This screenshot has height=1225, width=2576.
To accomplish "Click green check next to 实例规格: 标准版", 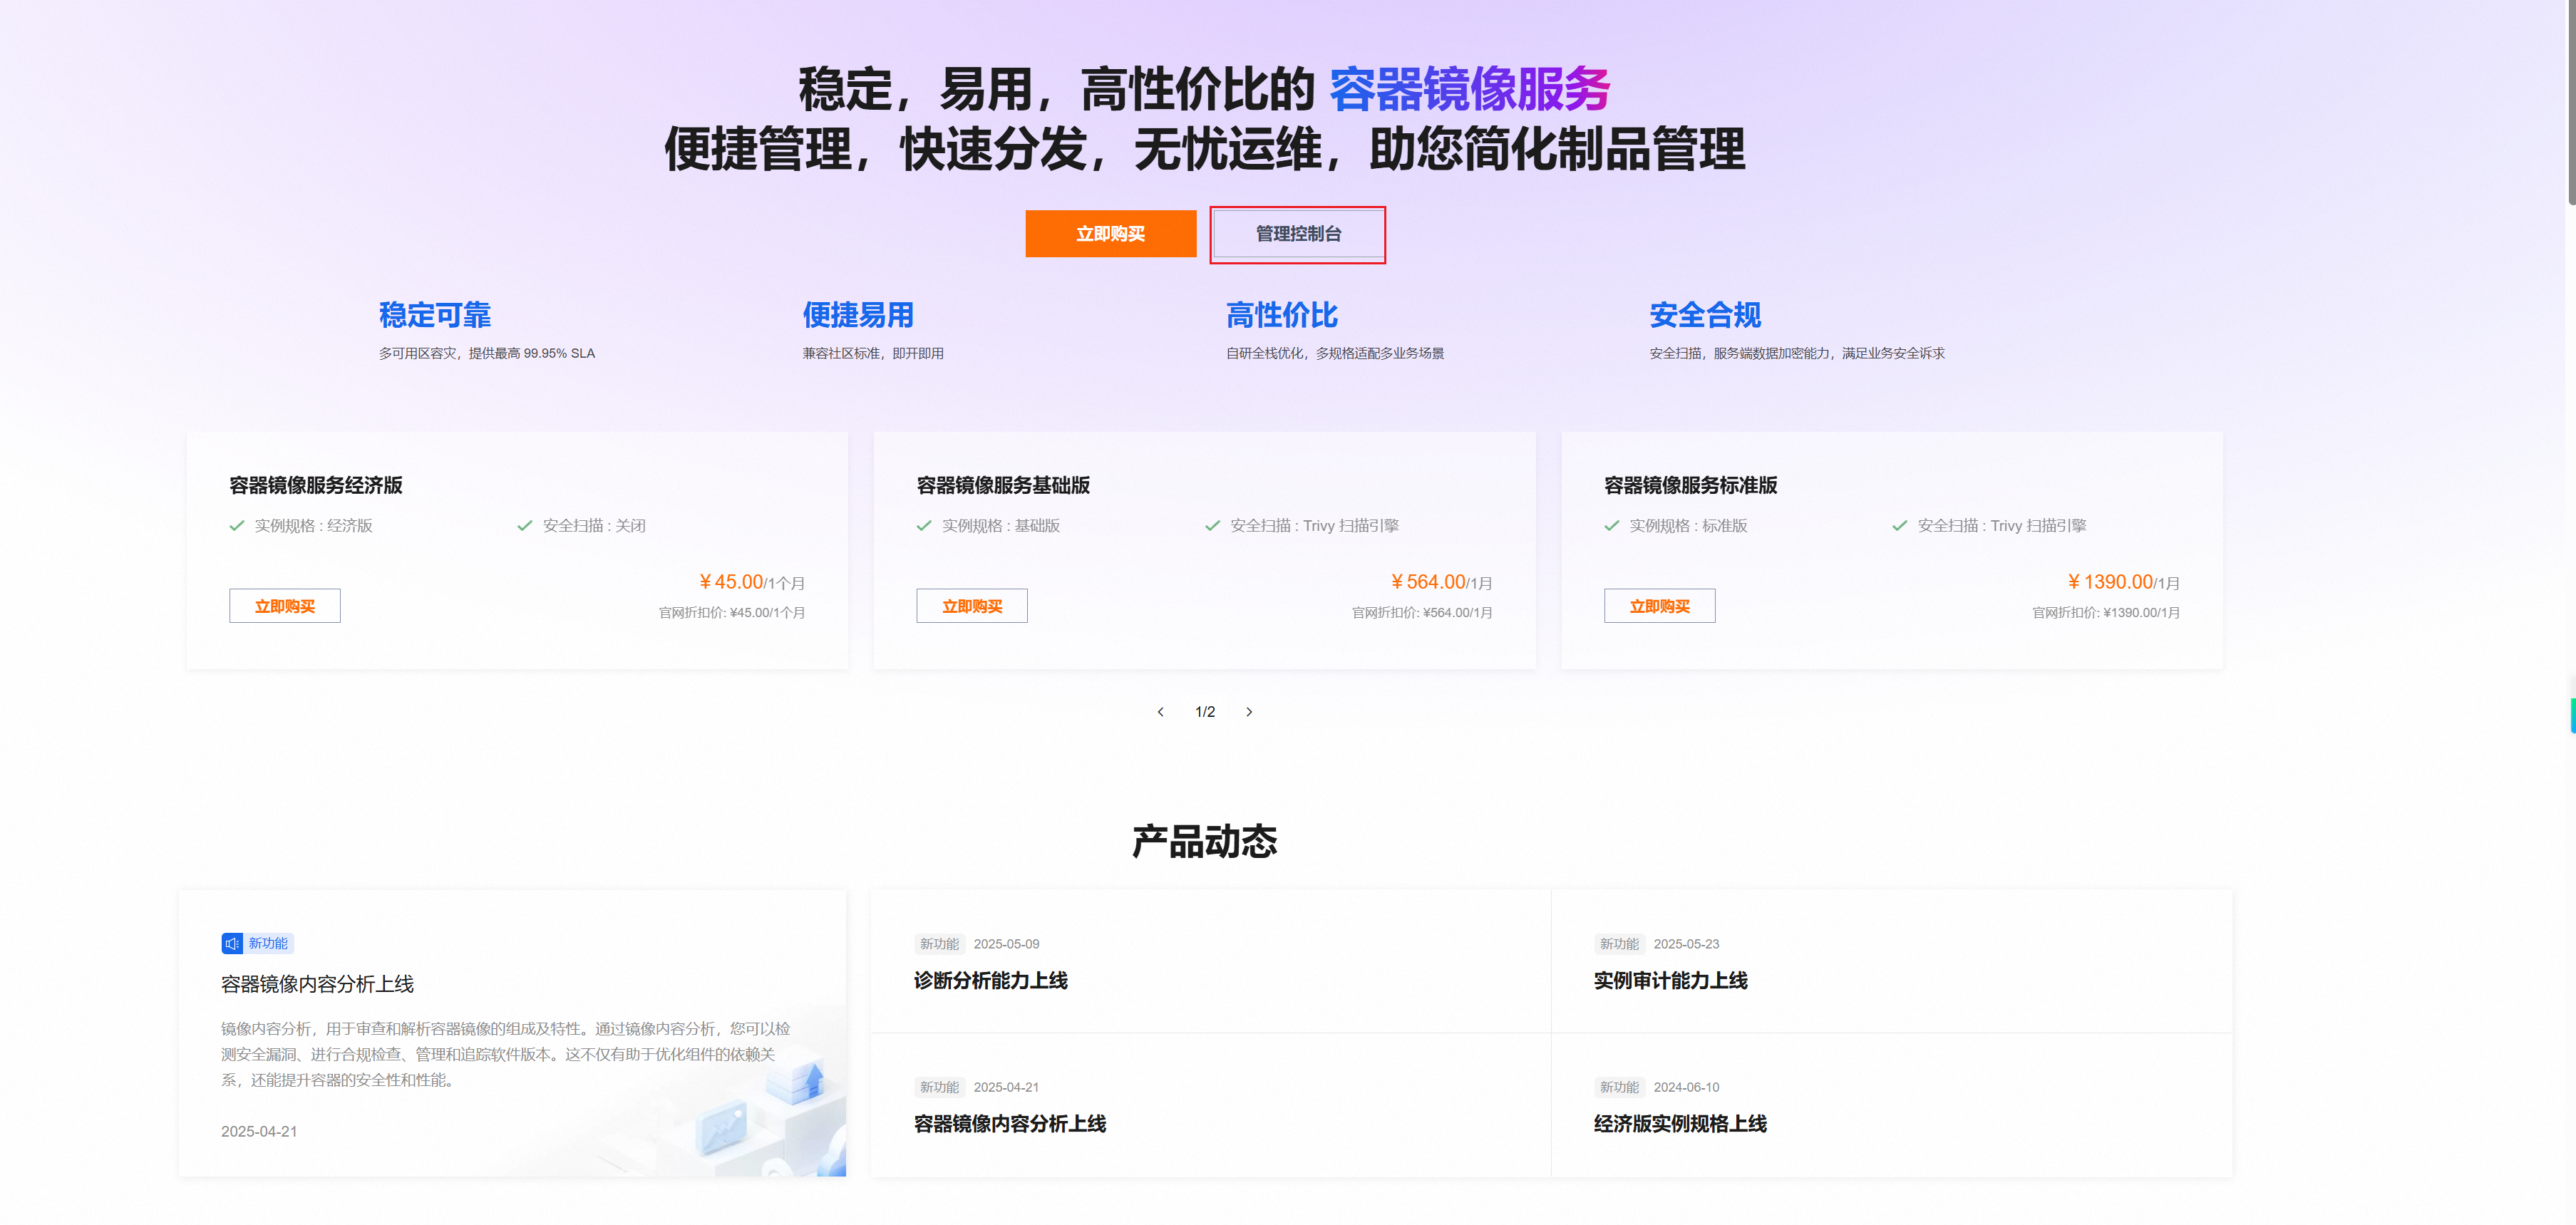I will [x=1611, y=526].
